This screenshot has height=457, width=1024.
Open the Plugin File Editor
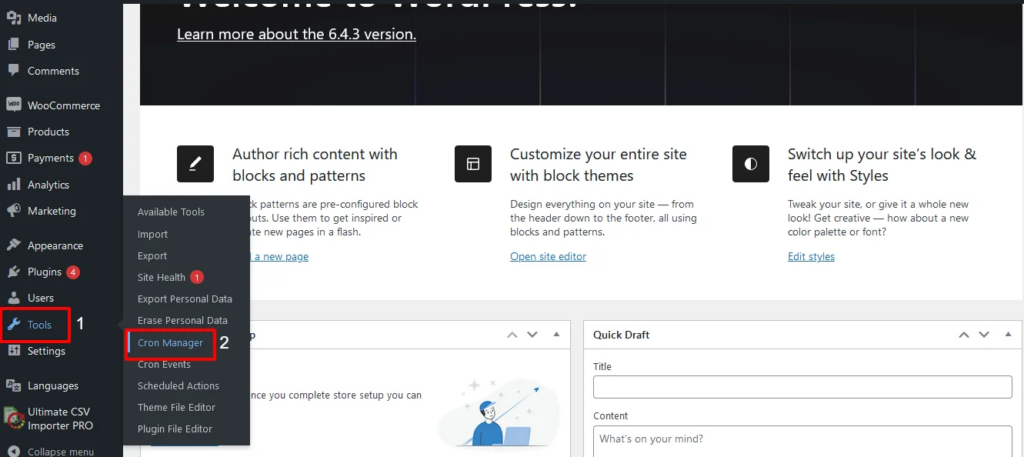tap(175, 429)
